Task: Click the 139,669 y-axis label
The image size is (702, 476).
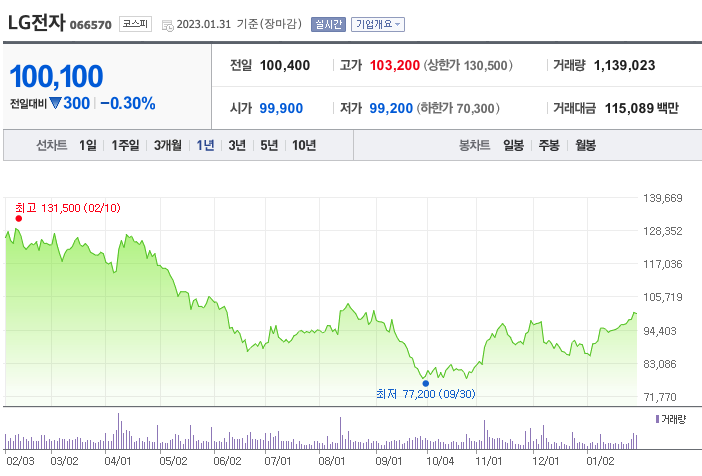Action: (663, 198)
